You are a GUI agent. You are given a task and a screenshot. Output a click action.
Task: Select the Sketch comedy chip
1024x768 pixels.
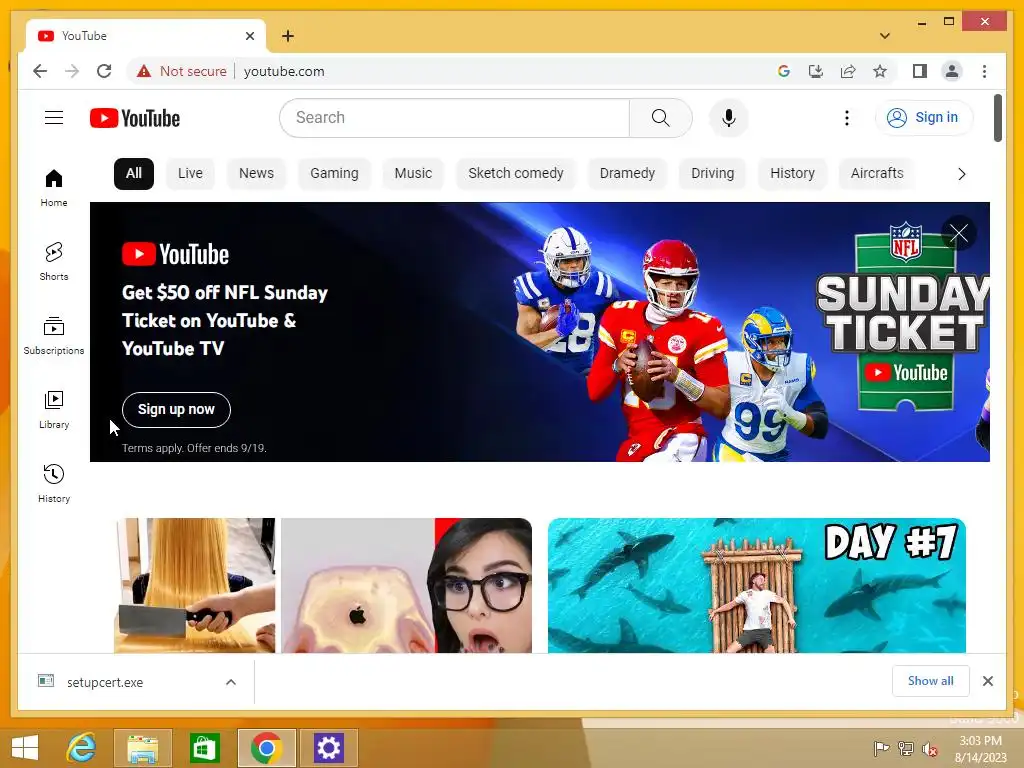pos(515,174)
